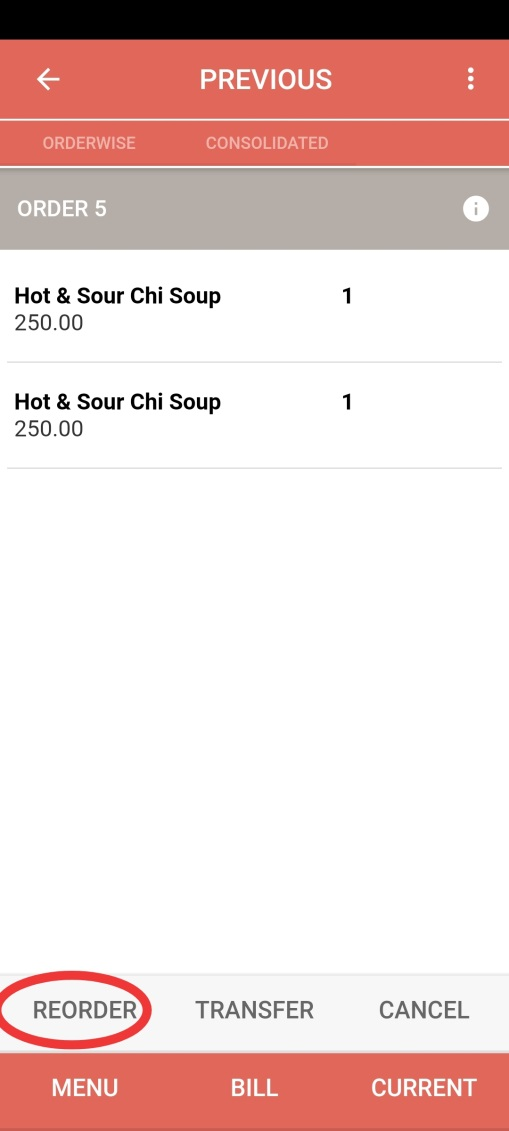Screen dimensions: 509x1131
Task: Open the three-dot overflow menu
Action: pyautogui.click(x=471, y=79)
